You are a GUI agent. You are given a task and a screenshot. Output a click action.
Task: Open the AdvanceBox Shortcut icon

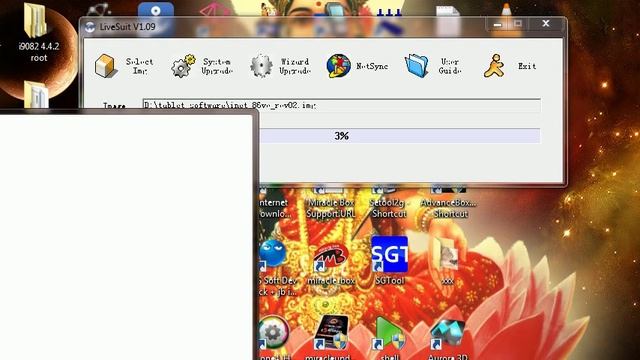449,202
